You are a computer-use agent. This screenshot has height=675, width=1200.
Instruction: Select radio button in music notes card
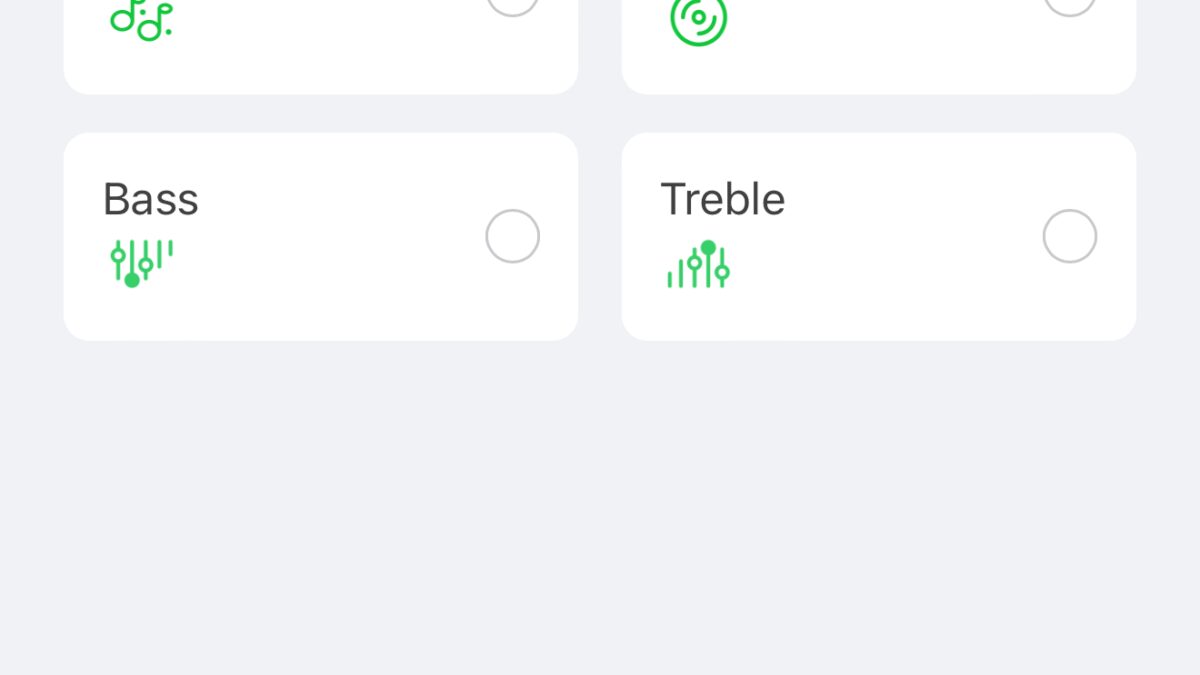pos(512,5)
